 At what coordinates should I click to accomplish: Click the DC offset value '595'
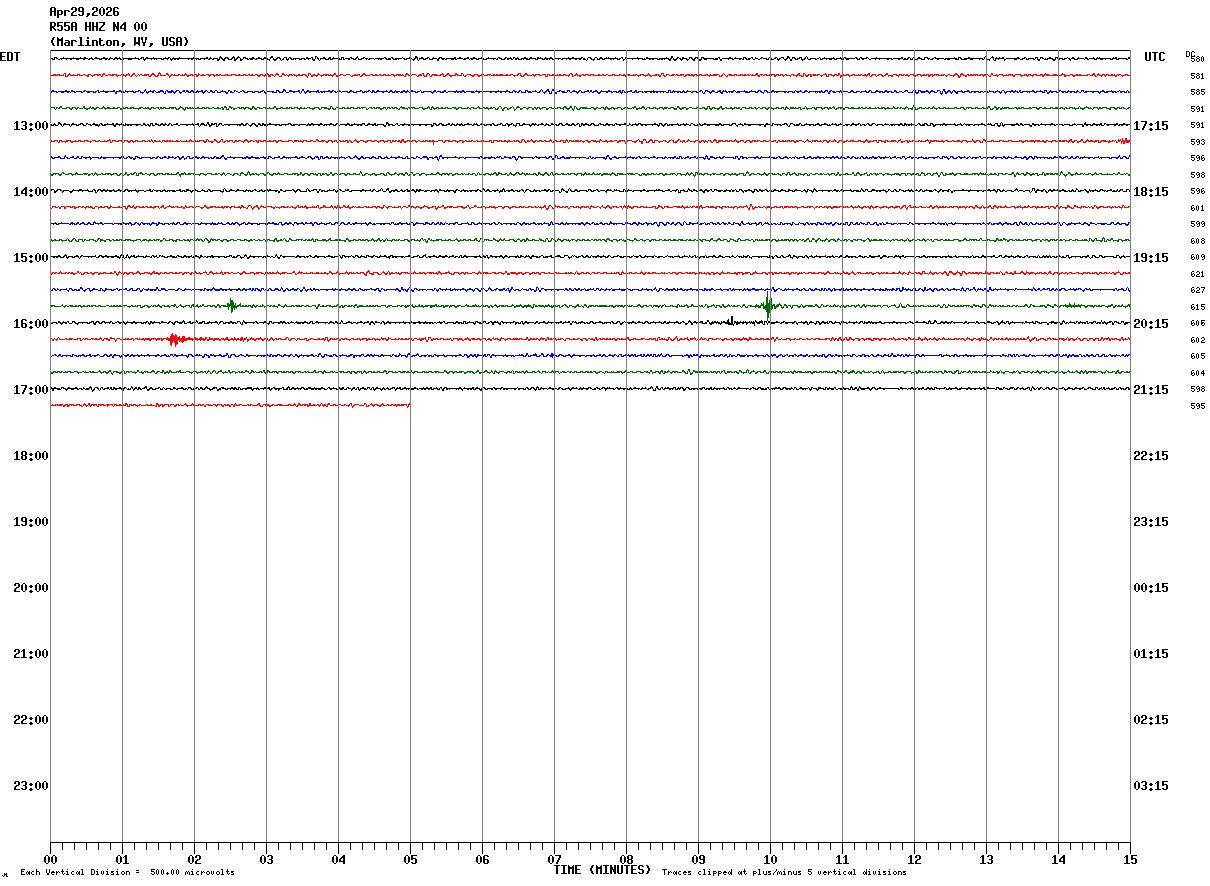pos(1198,406)
